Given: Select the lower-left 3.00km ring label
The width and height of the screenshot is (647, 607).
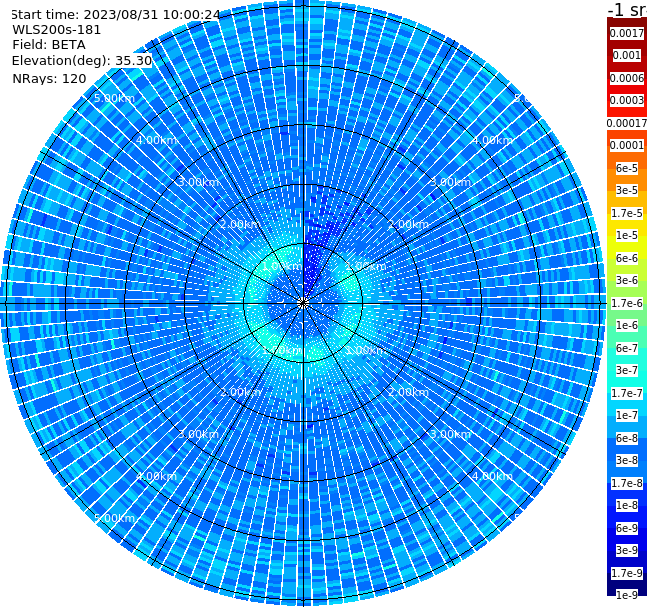Looking at the screenshot, I should pos(198,434).
